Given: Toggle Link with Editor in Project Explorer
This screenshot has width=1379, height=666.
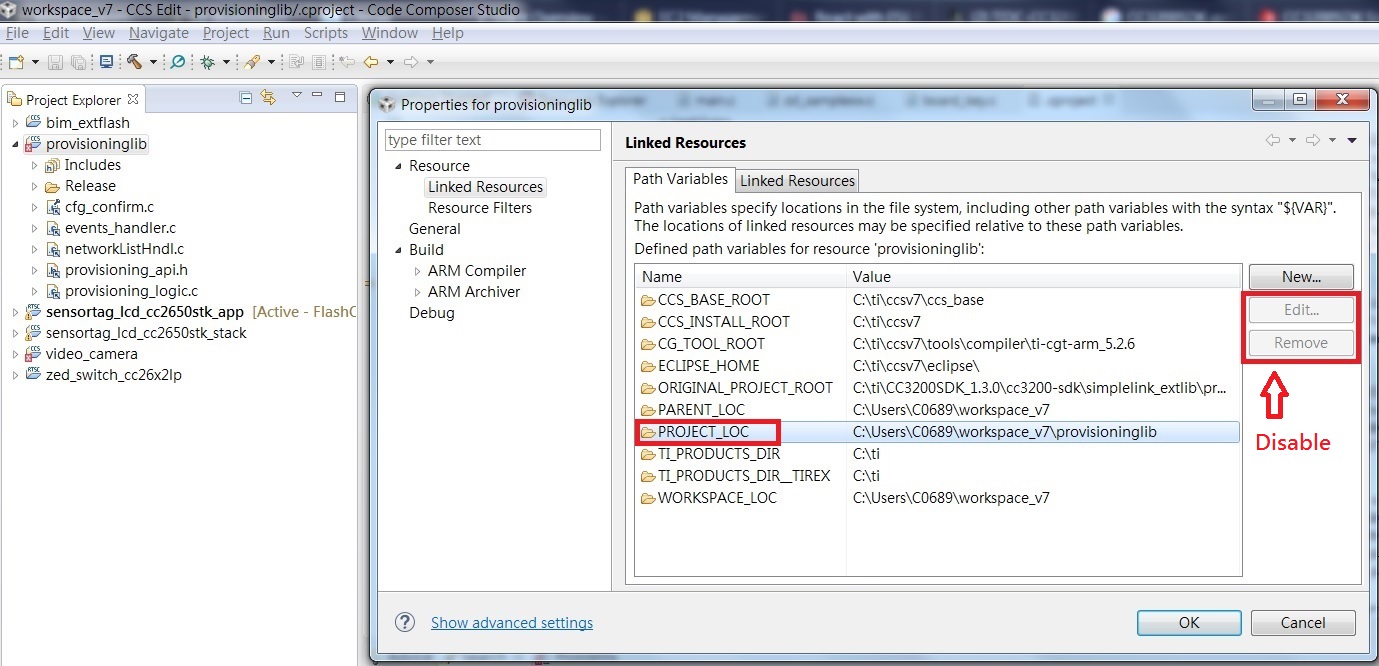Looking at the screenshot, I should click(268, 97).
